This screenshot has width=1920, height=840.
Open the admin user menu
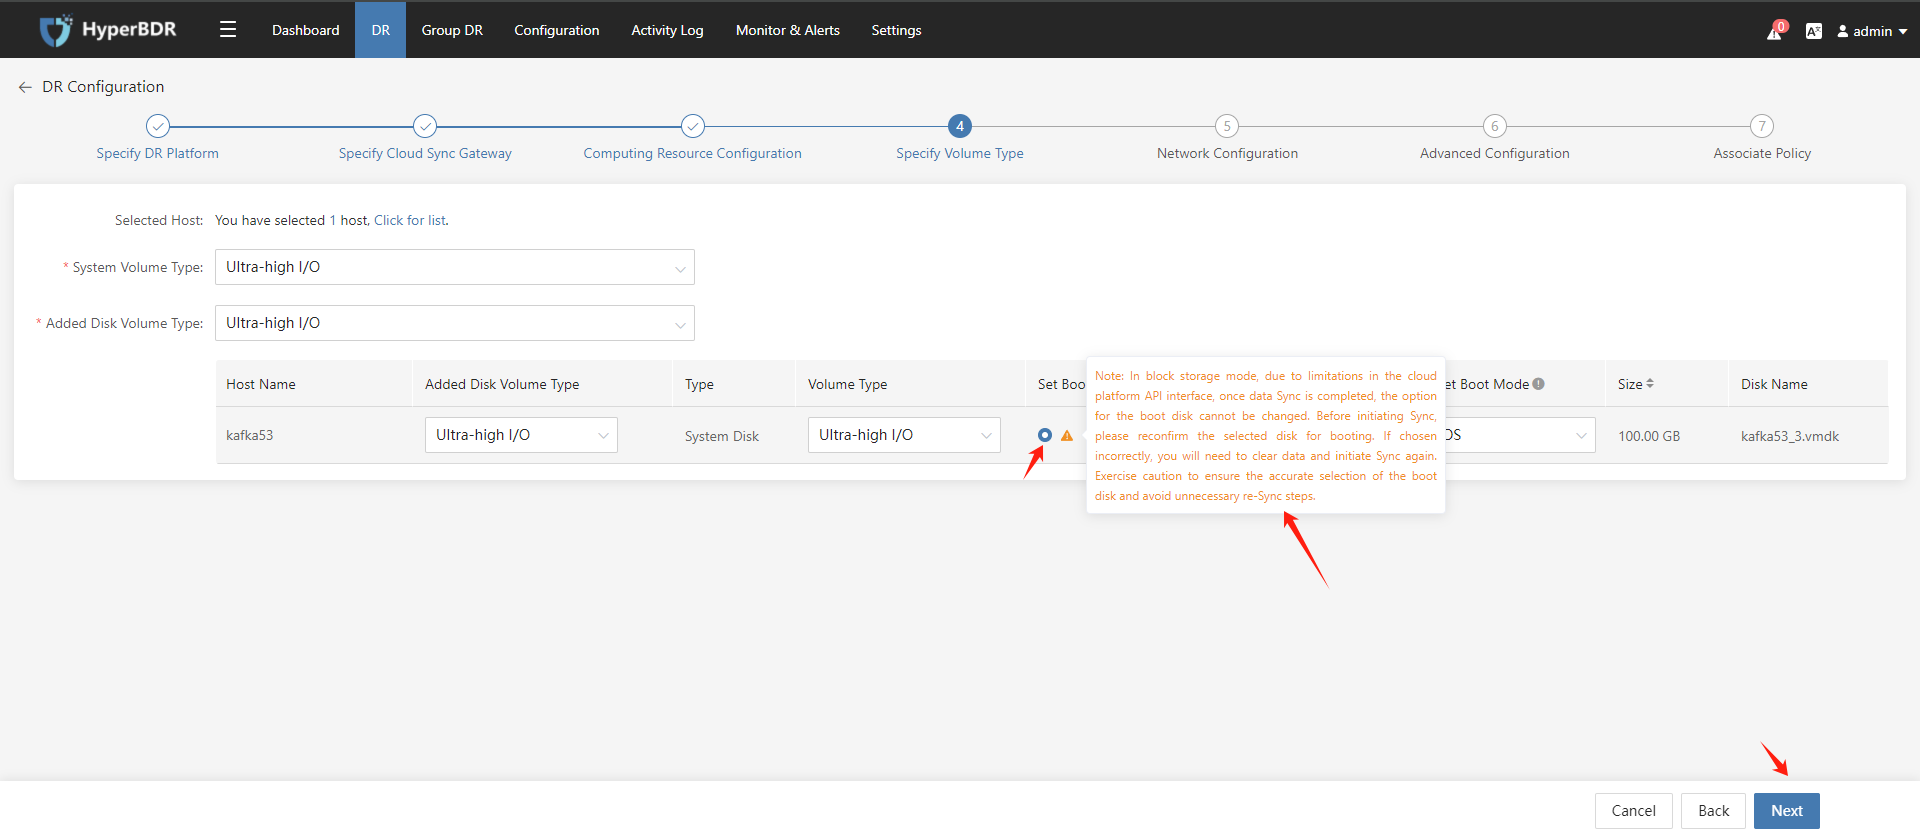point(1872,31)
